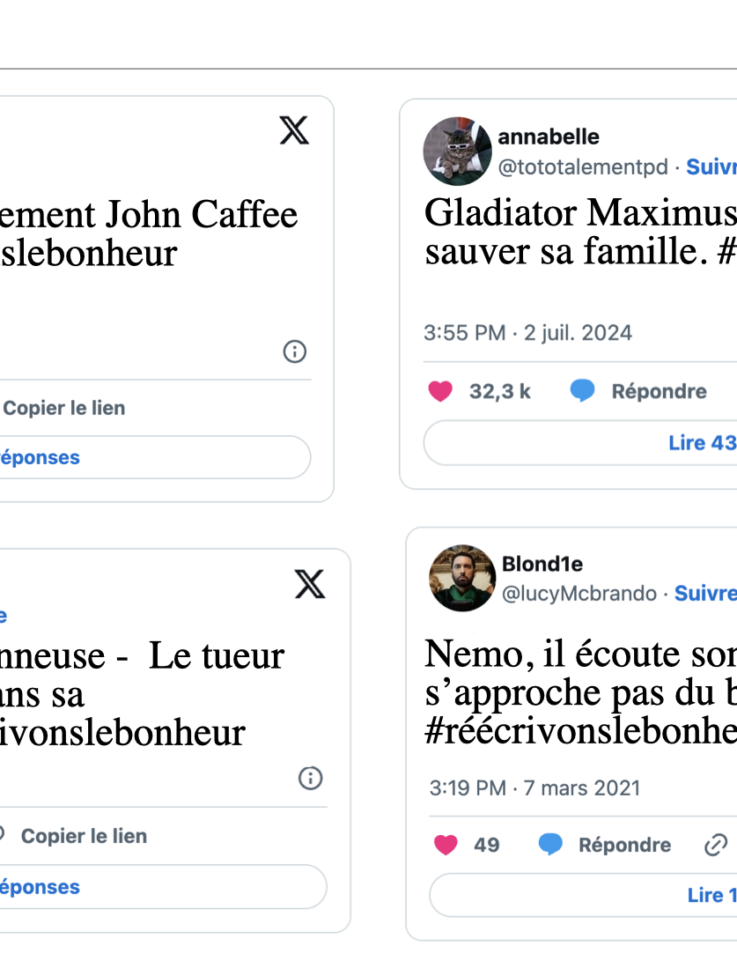Click the #réécrivonslebonheur hashtag in the Nemo tweet
This screenshot has height=976, width=737.
pos(581,732)
